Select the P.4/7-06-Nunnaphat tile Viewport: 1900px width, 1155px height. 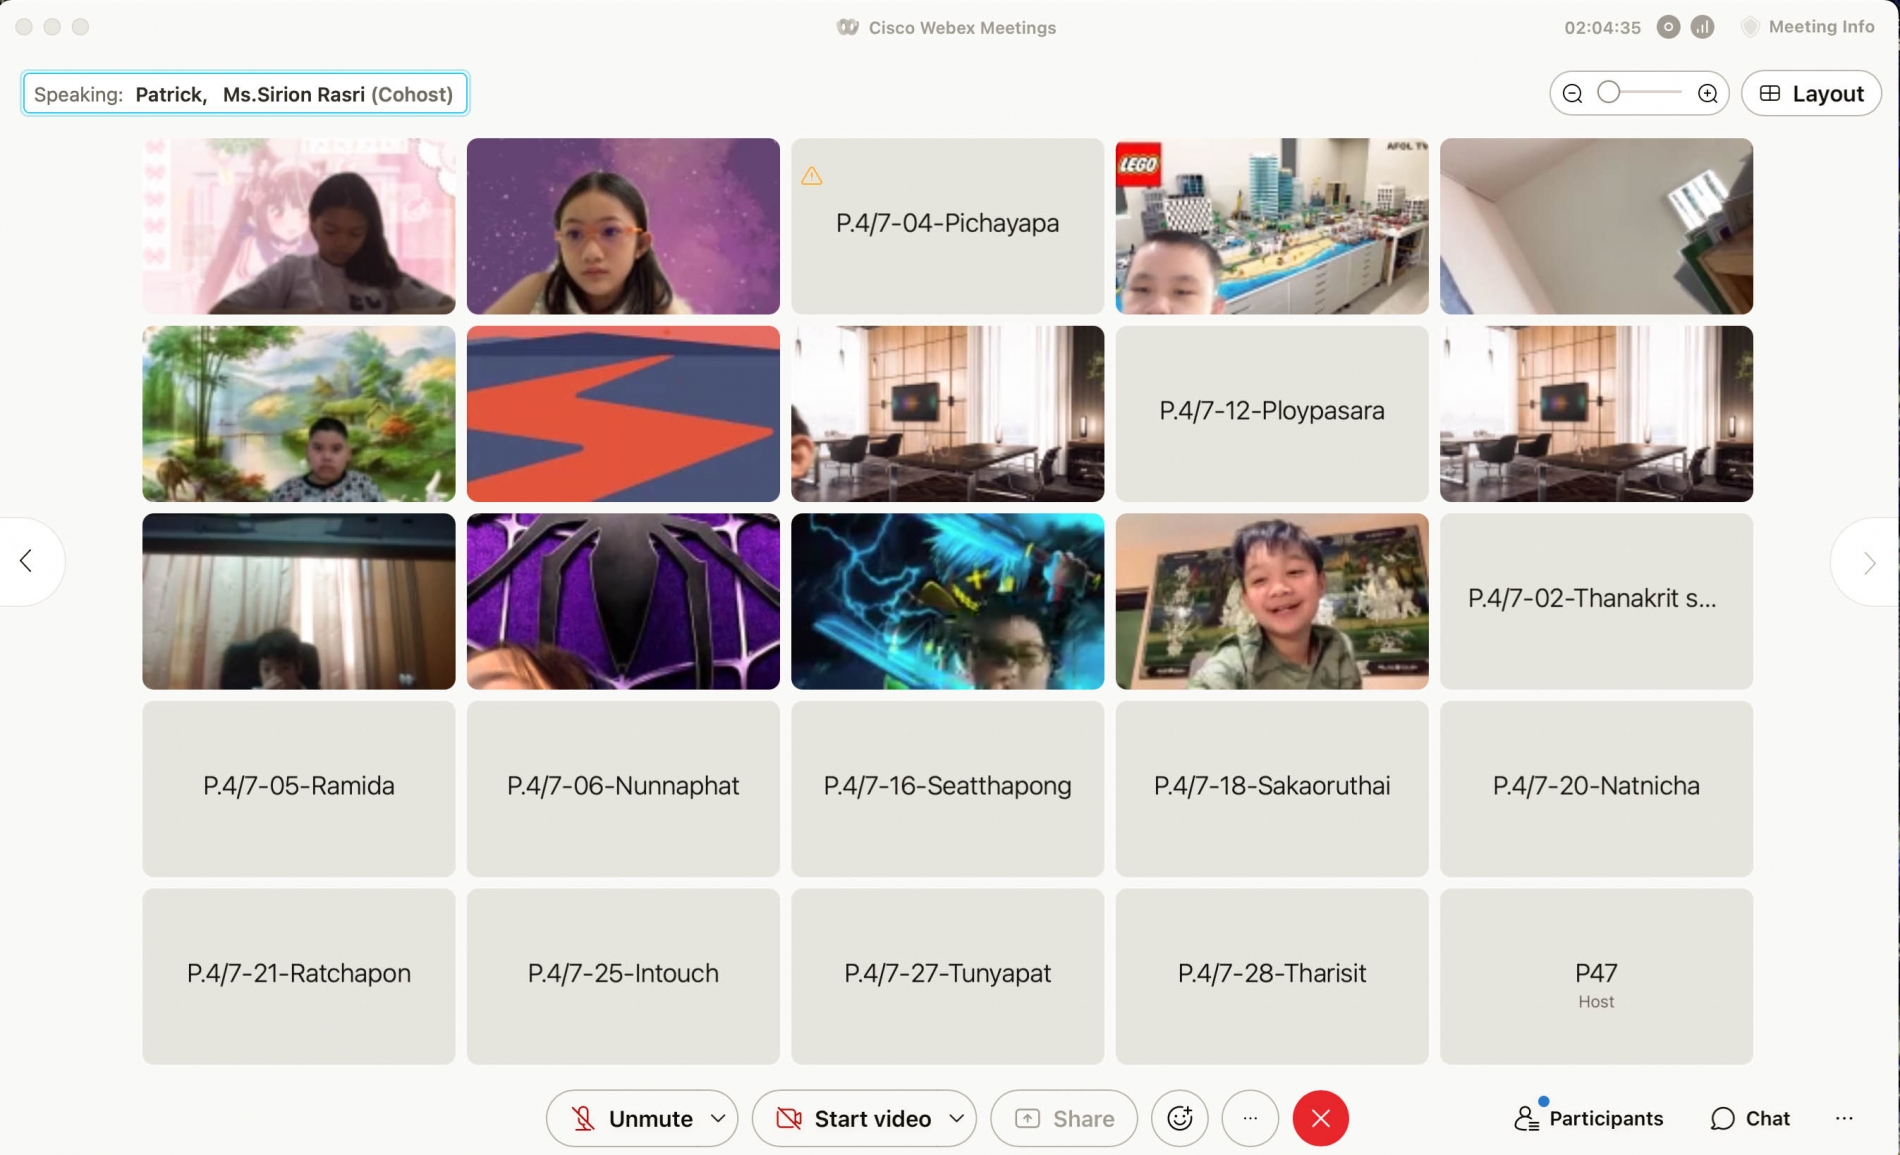tap(623, 788)
